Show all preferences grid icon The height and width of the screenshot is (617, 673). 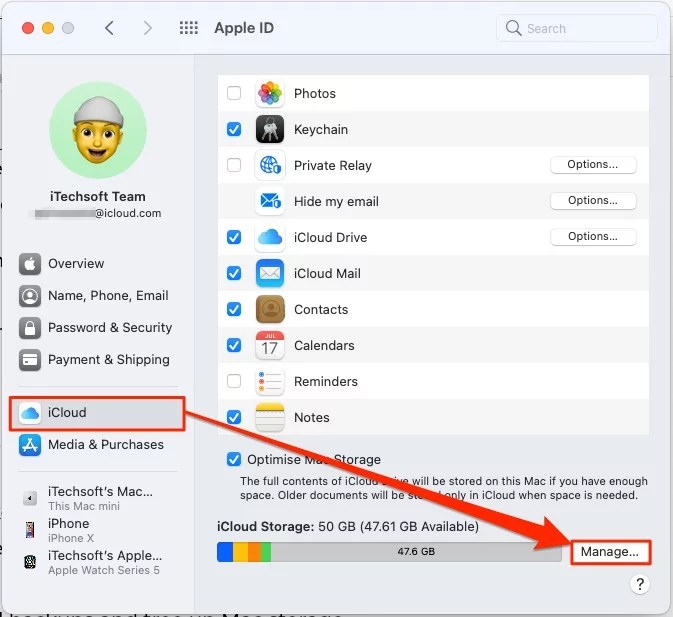click(189, 28)
